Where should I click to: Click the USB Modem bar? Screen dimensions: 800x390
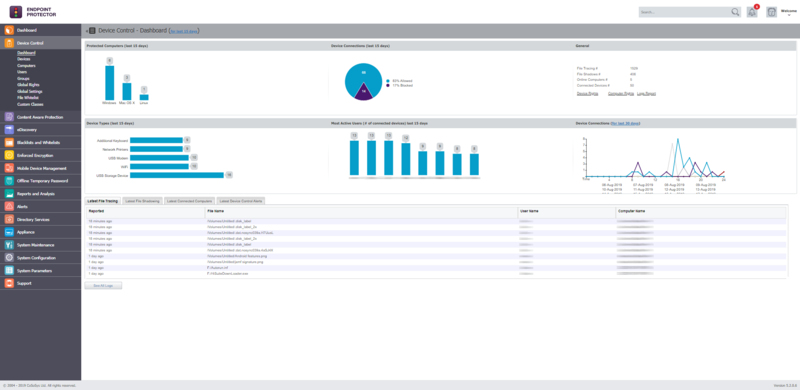click(x=159, y=158)
